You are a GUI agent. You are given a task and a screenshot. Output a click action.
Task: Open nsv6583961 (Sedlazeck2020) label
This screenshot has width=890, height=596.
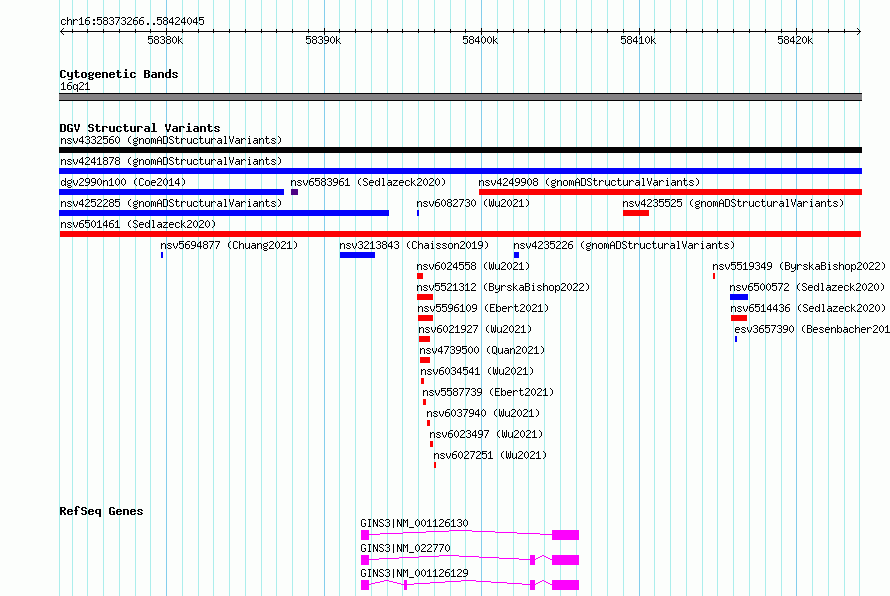pyautogui.click(x=368, y=182)
